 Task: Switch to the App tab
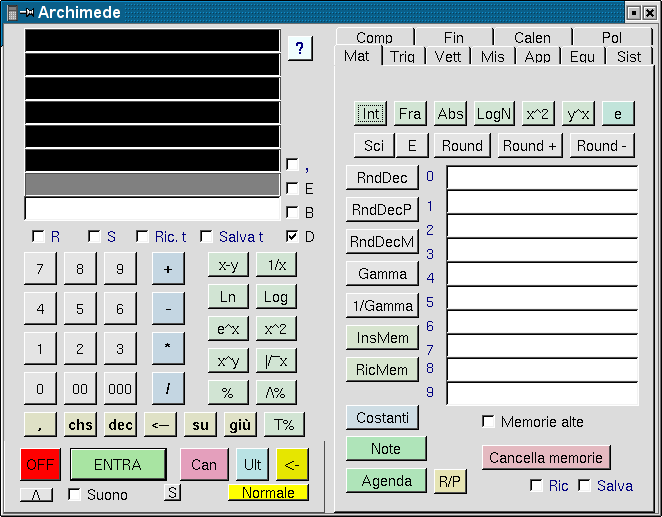pyautogui.click(x=537, y=56)
